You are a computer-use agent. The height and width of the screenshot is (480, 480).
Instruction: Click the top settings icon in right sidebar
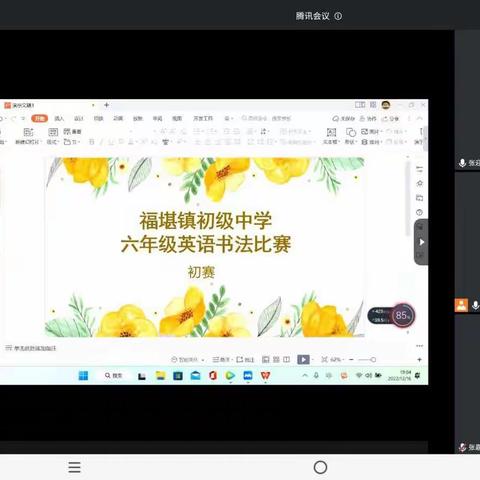pos(420,169)
